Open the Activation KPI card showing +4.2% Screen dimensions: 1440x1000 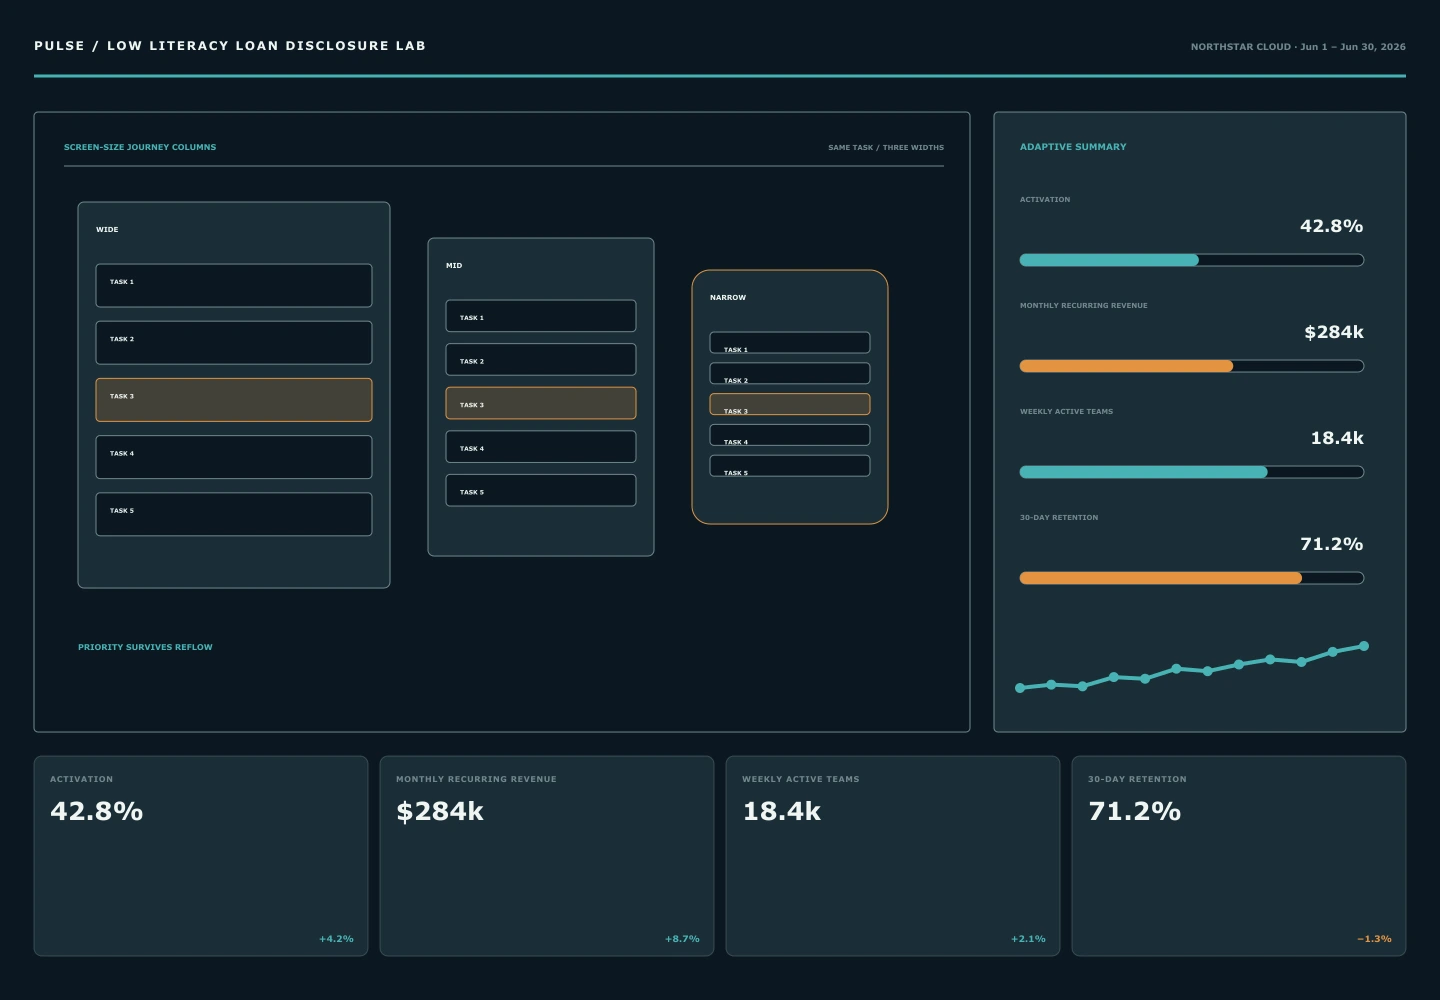tap(201, 856)
